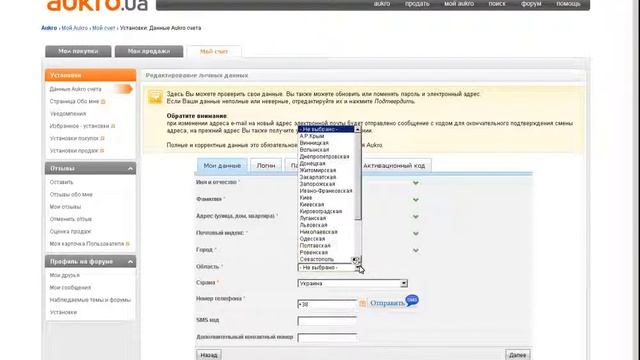Select А.Р.Крым in the region list
Viewport: 640px width, 360px height.
click(312, 136)
